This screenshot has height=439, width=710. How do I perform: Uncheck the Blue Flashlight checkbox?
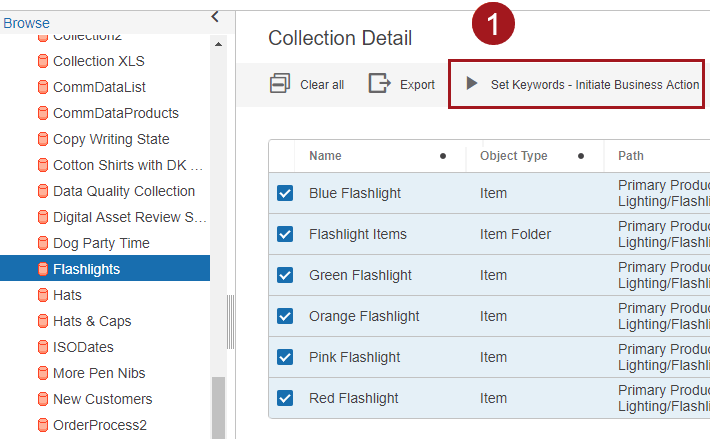click(x=285, y=193)
